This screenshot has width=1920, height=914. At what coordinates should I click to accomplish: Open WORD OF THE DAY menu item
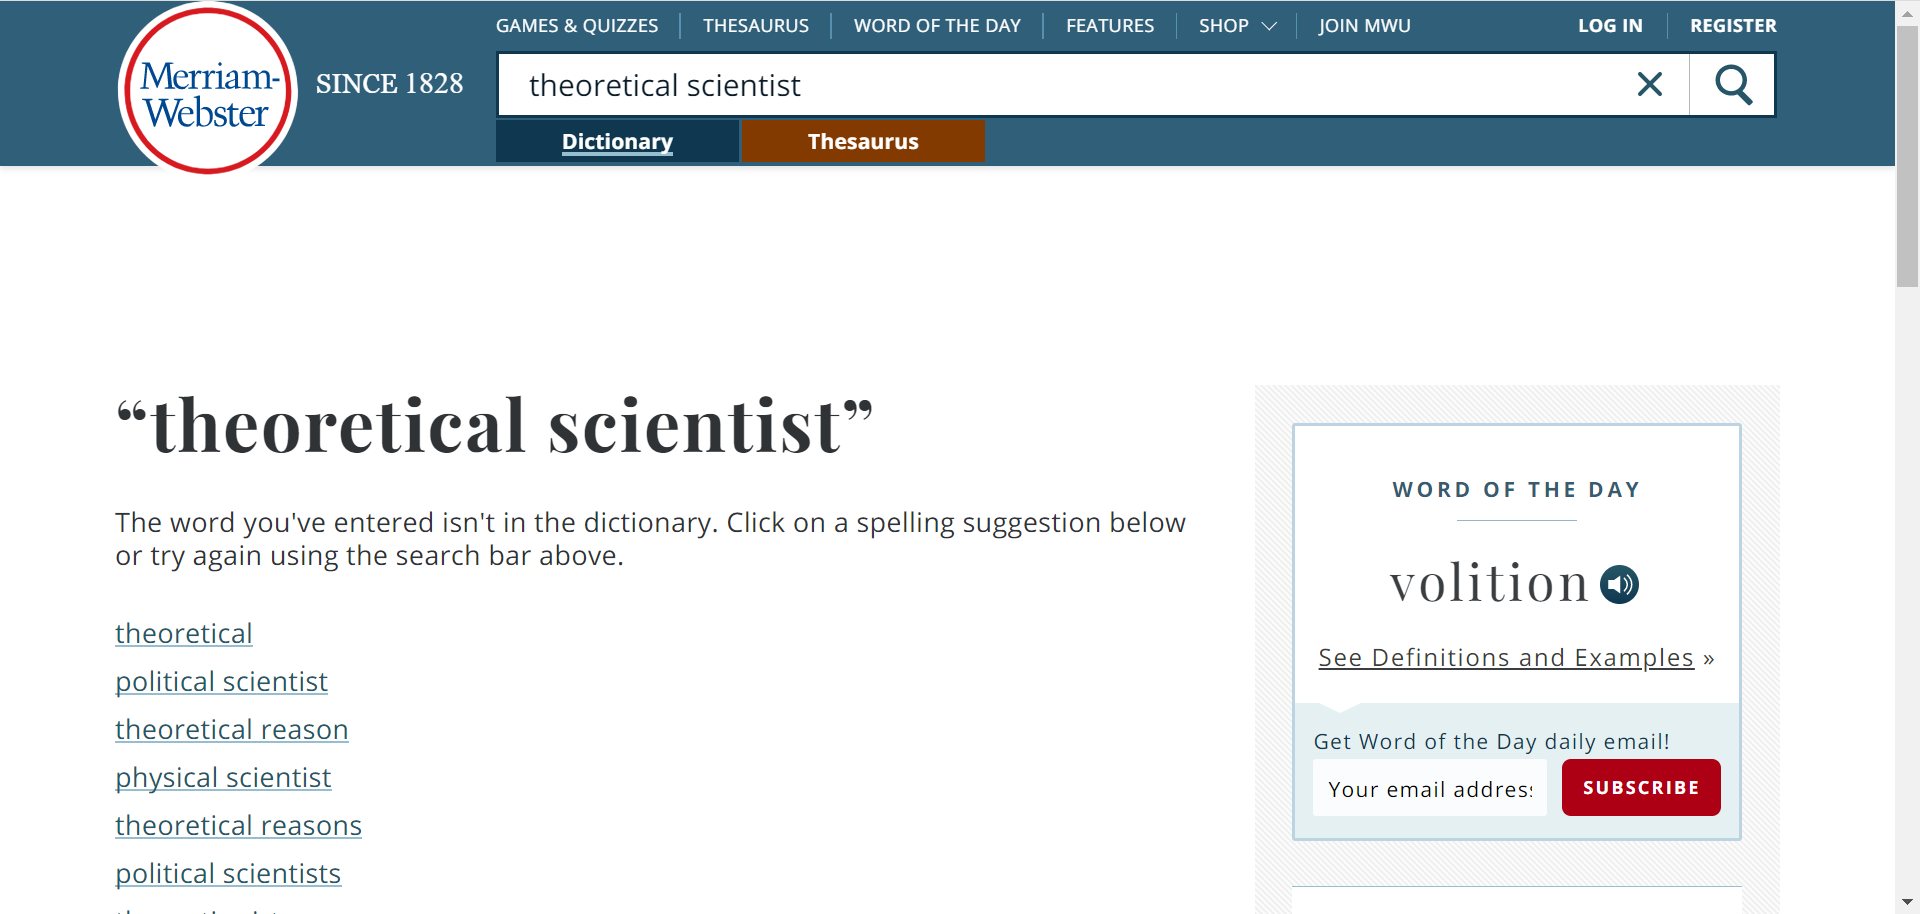936,25
